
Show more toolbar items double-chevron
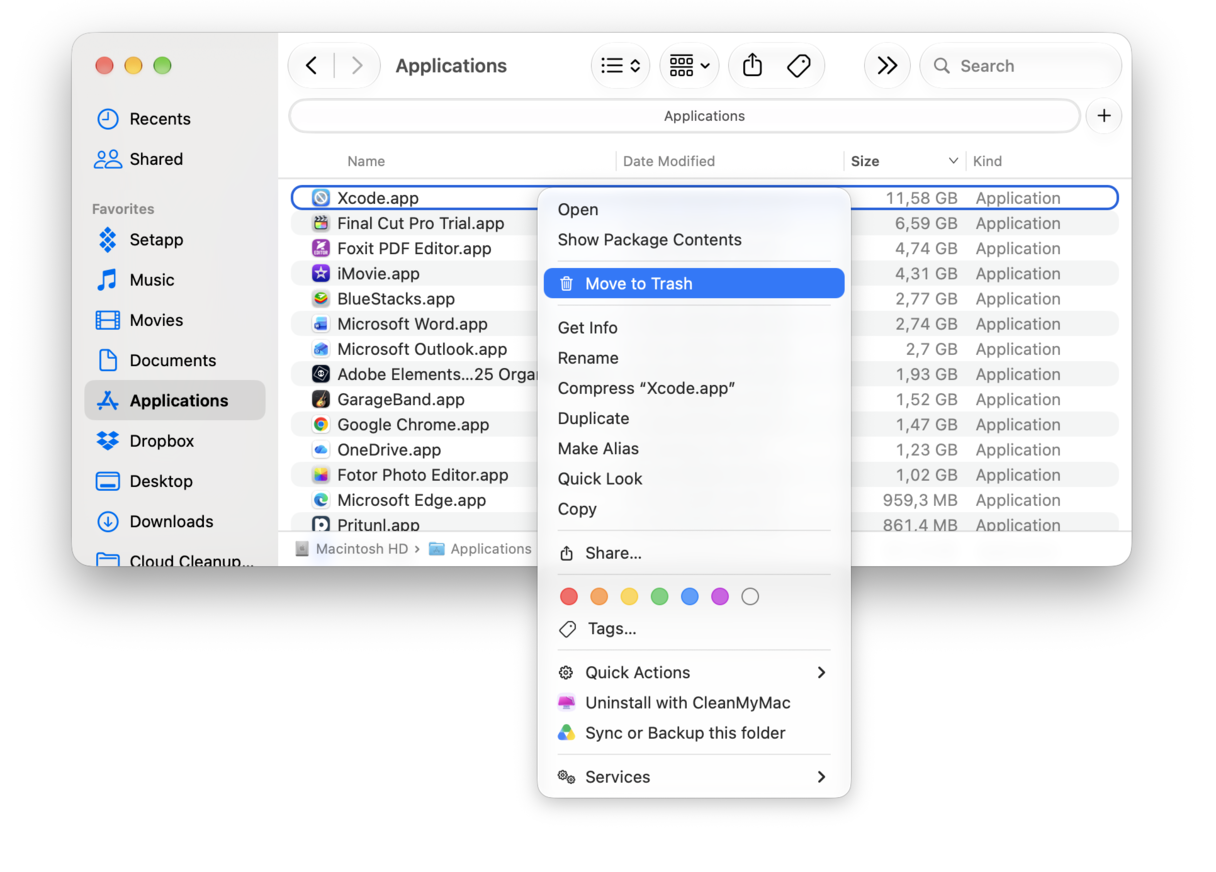click(887, 66)
